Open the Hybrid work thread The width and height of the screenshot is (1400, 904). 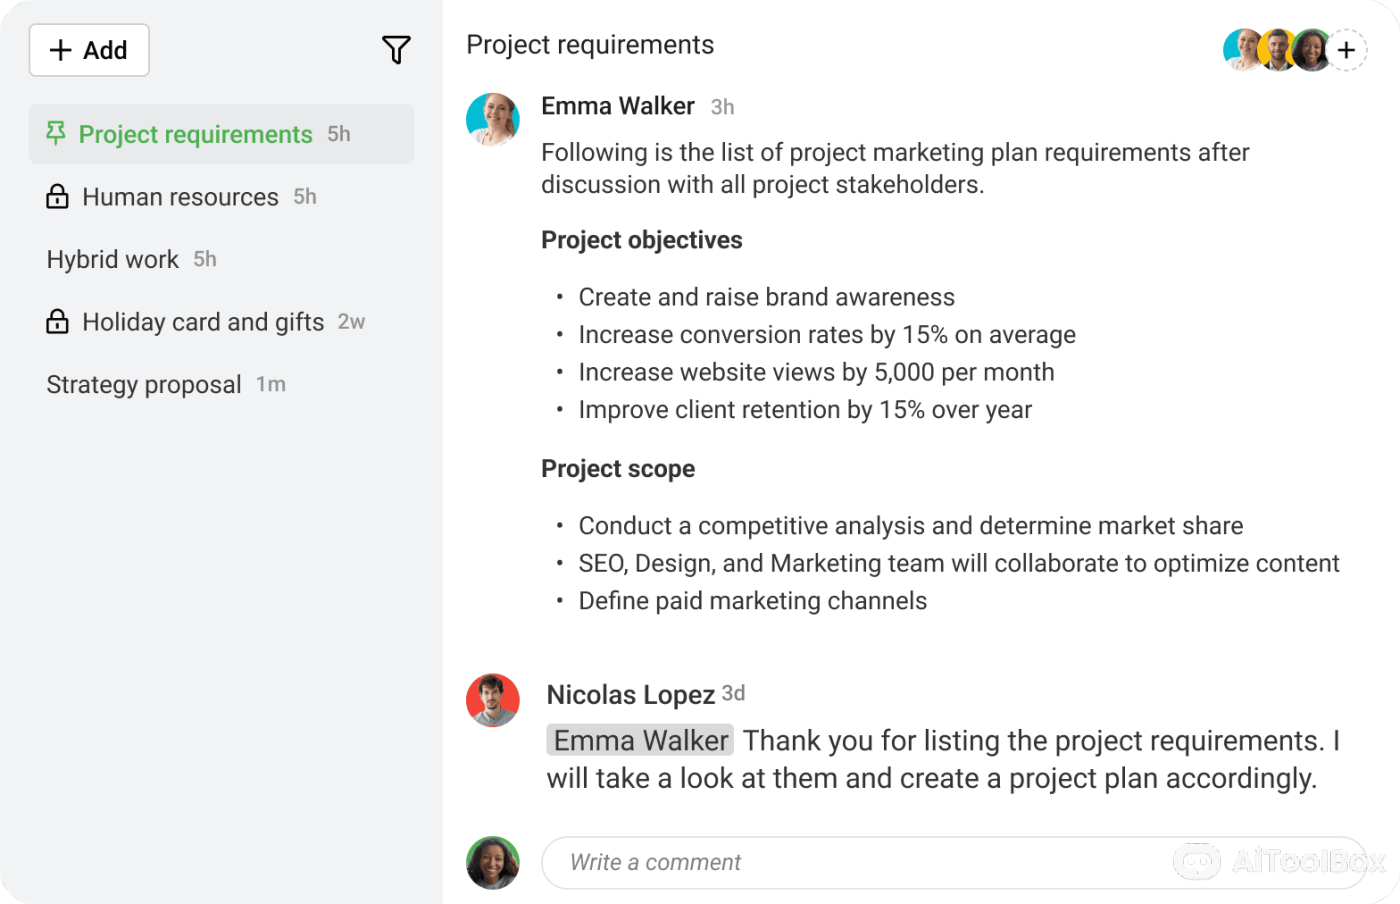113,259
